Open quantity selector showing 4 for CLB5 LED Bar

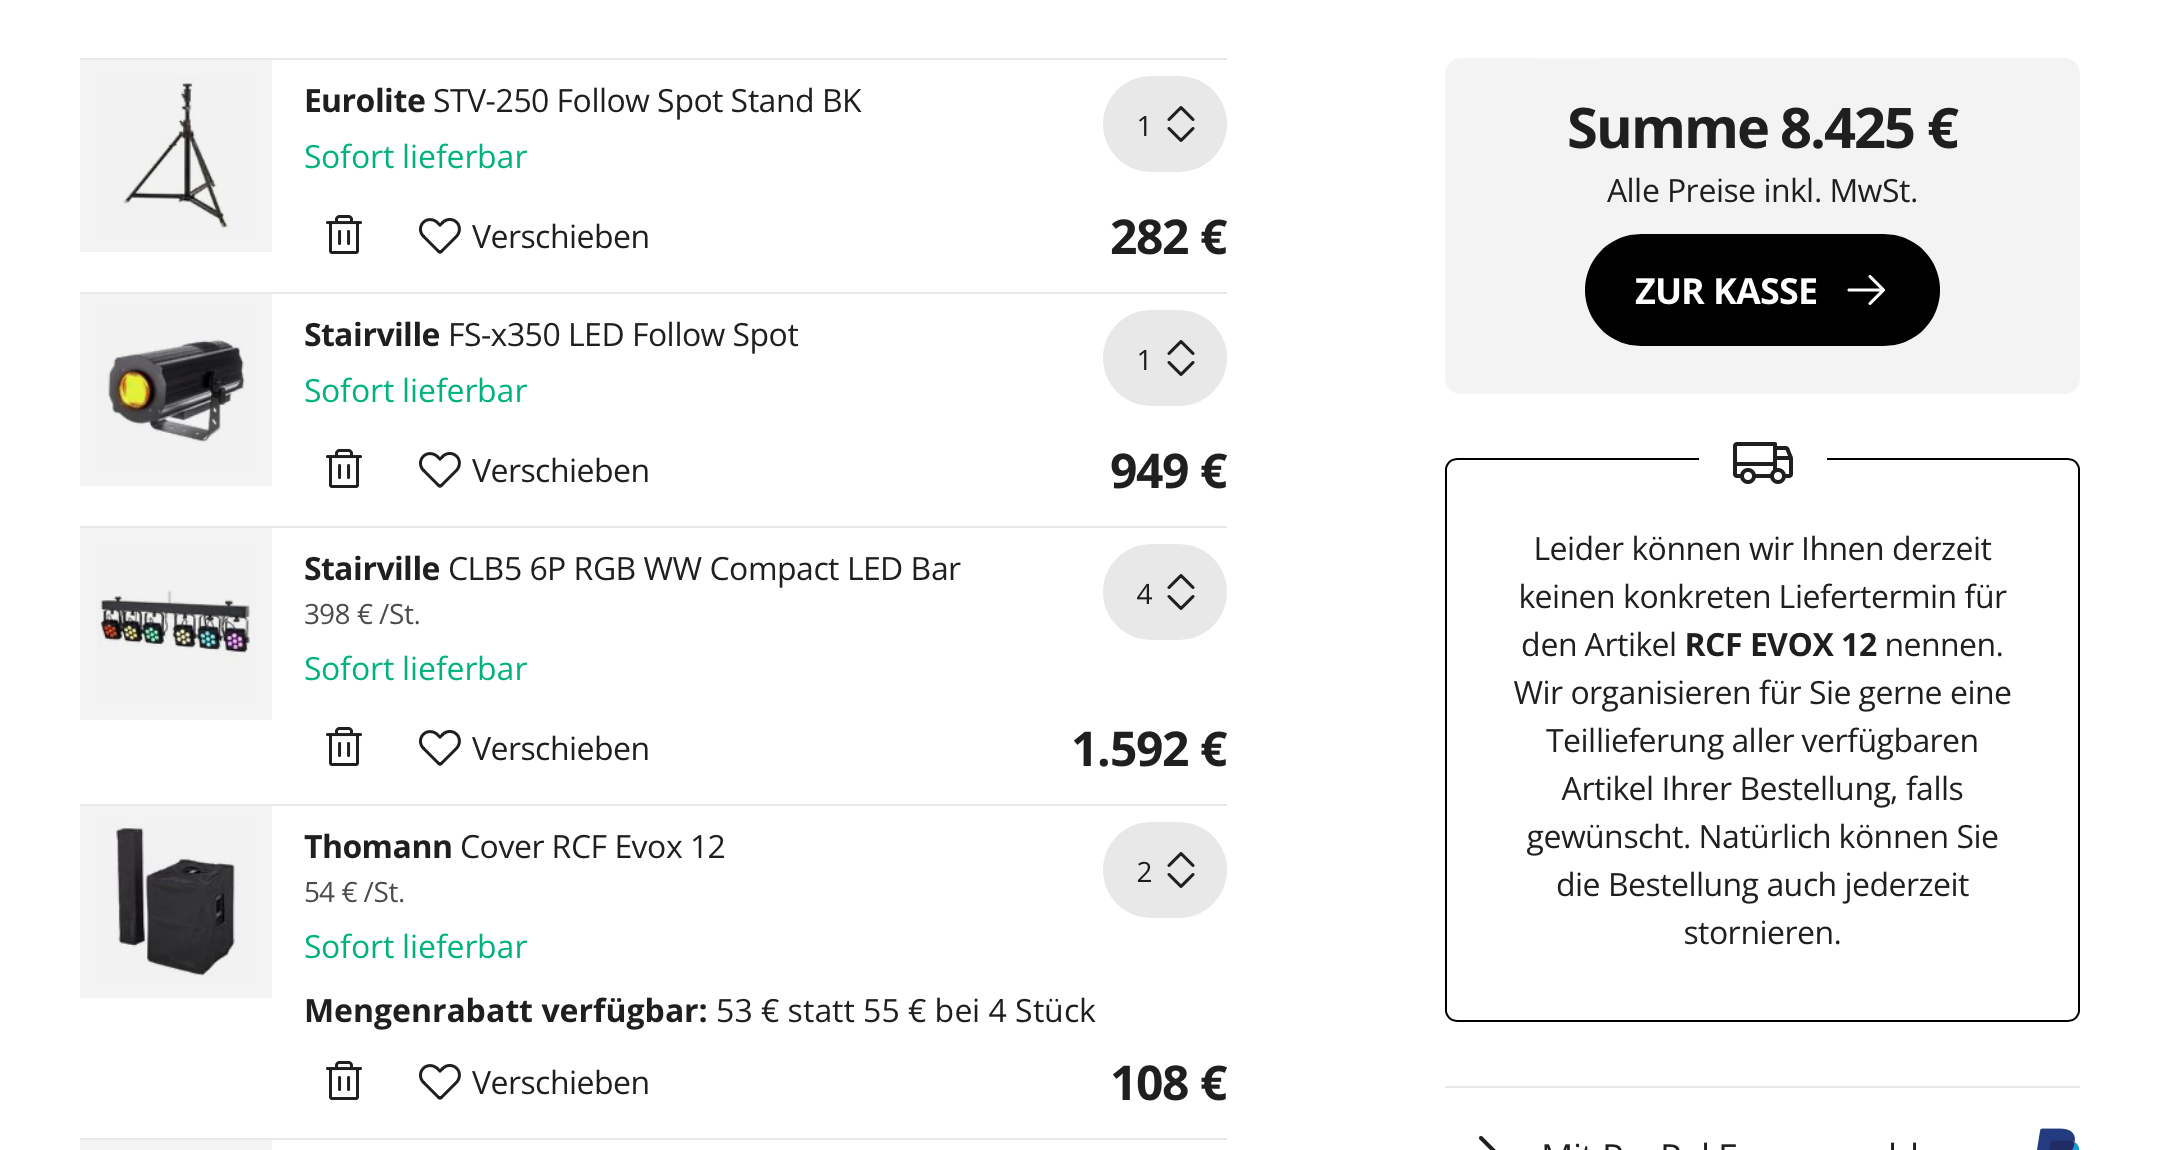click(x=1165, y=592)
